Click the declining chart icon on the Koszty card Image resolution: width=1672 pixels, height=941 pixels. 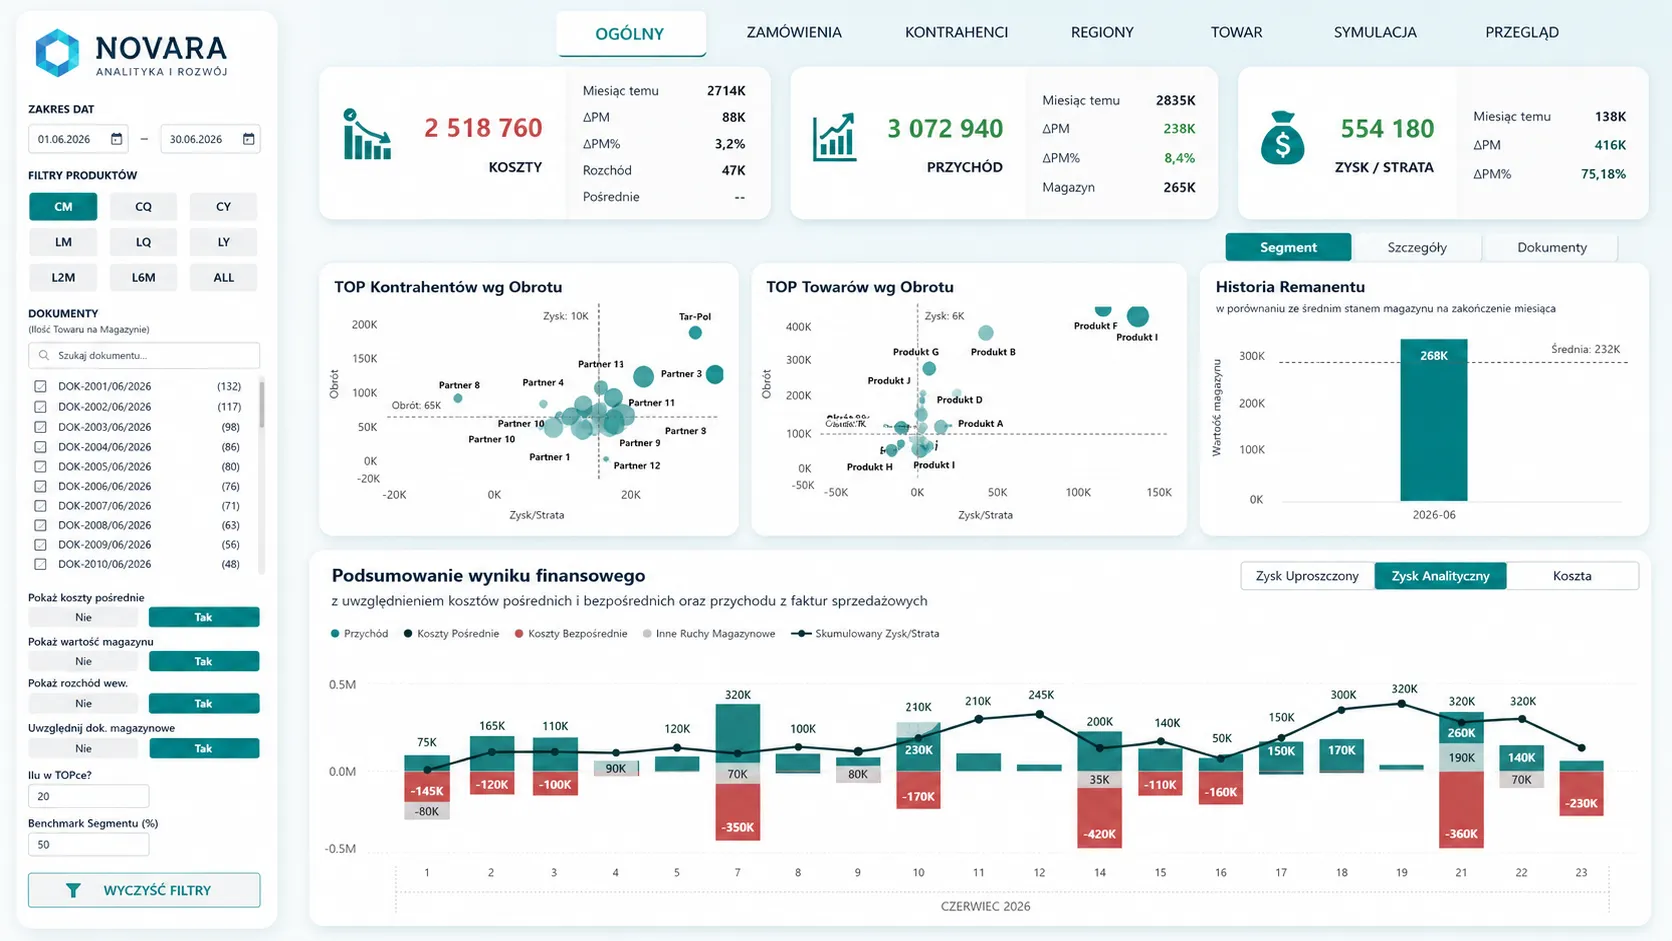(366, 135)
